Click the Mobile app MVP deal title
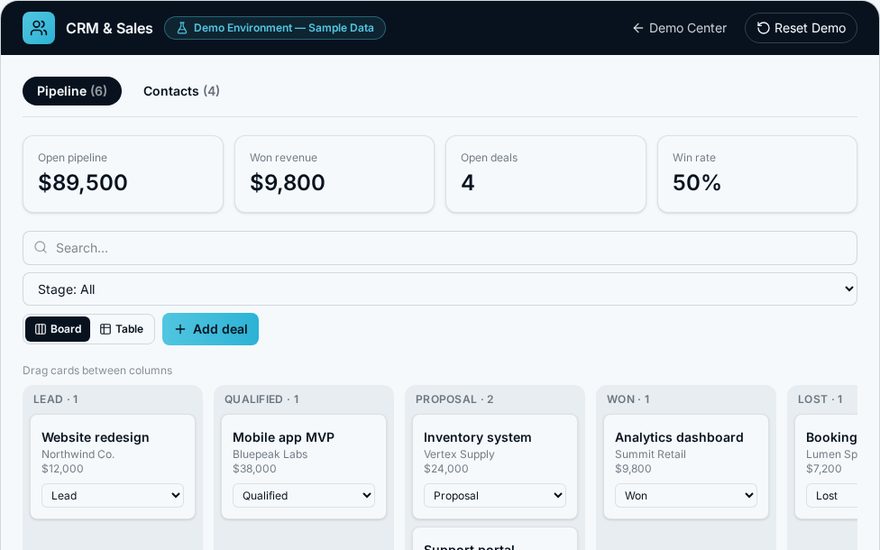The height and width of the screenshot is (550, 880). [283, 437]
